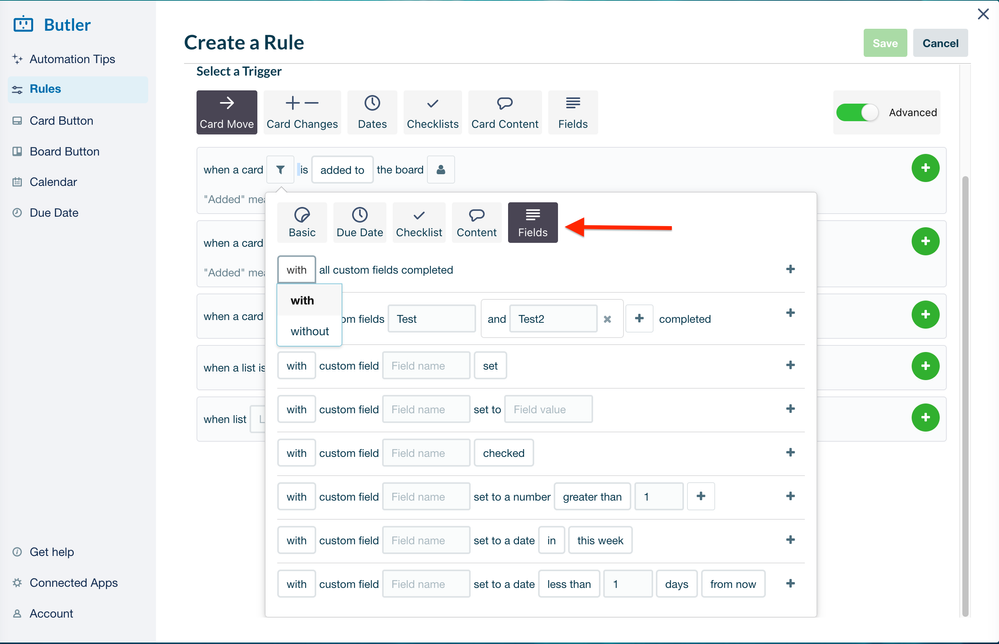The image size is (999, 644).
Task: Toggle the 'set' option button
Action: tap(491, 366)
